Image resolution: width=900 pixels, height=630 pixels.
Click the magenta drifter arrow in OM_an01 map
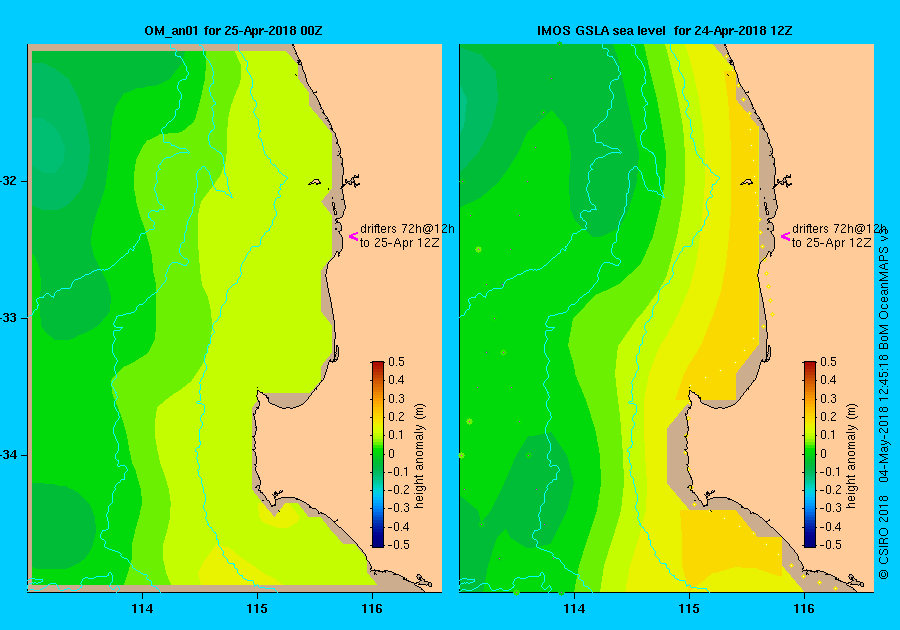[x=354, y=236]
